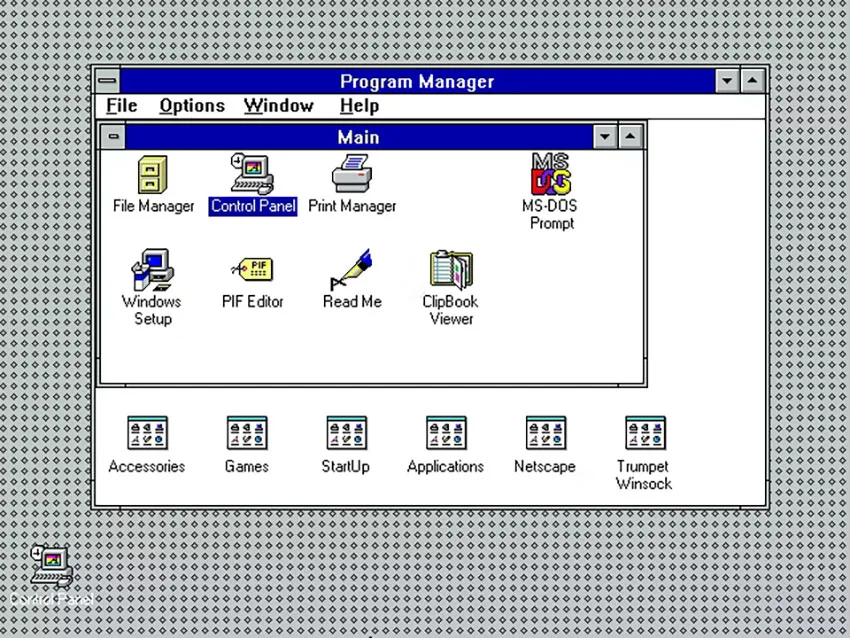Open the Read Me icon

click(x=352, y=269)
